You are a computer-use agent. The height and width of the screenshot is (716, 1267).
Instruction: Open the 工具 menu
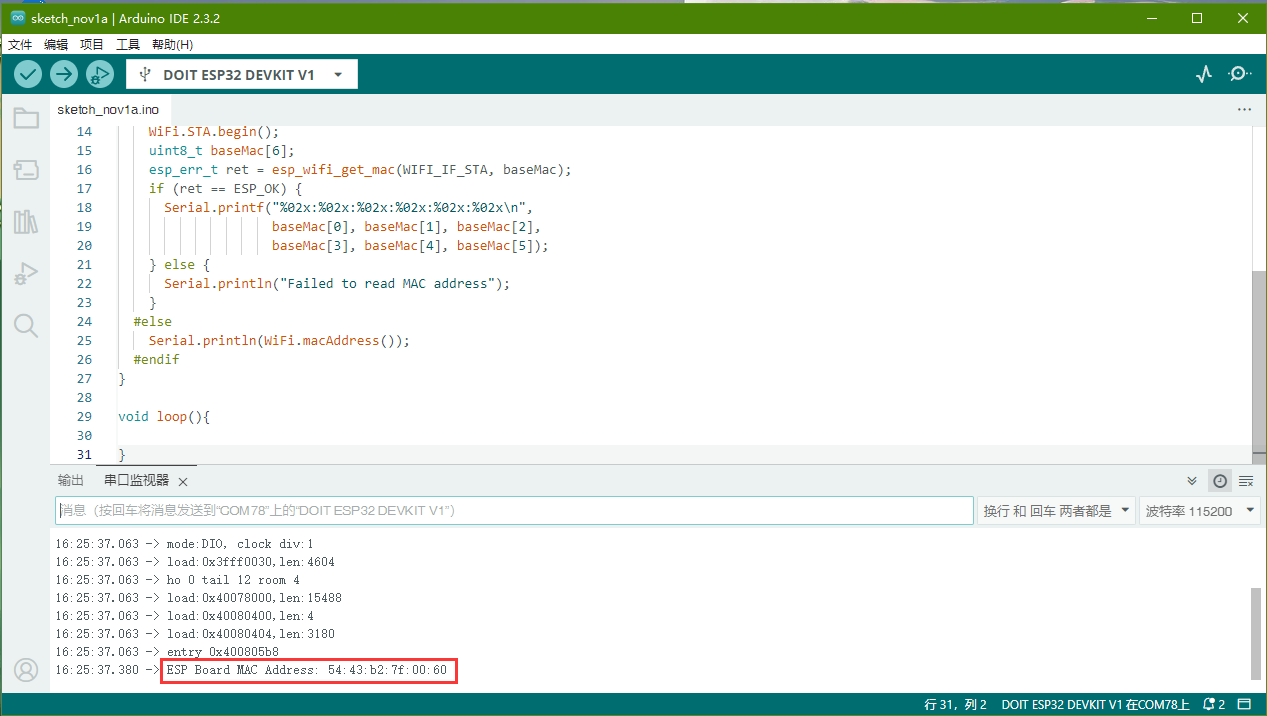click(x=128, y=45)
